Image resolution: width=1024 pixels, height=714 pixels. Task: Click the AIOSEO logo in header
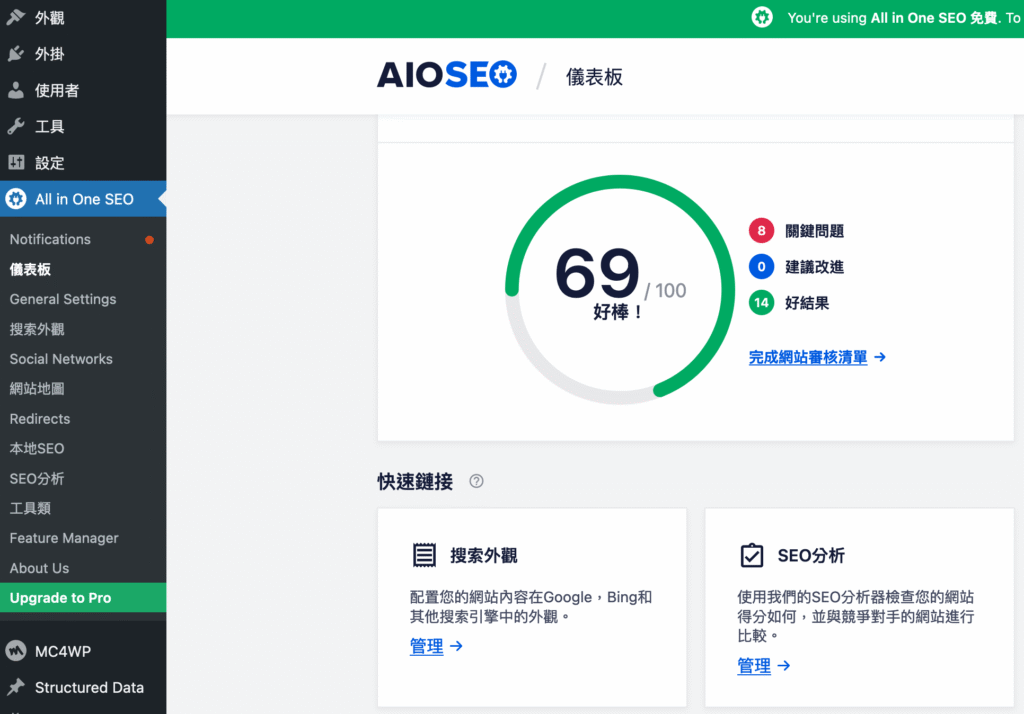(447, 75)
